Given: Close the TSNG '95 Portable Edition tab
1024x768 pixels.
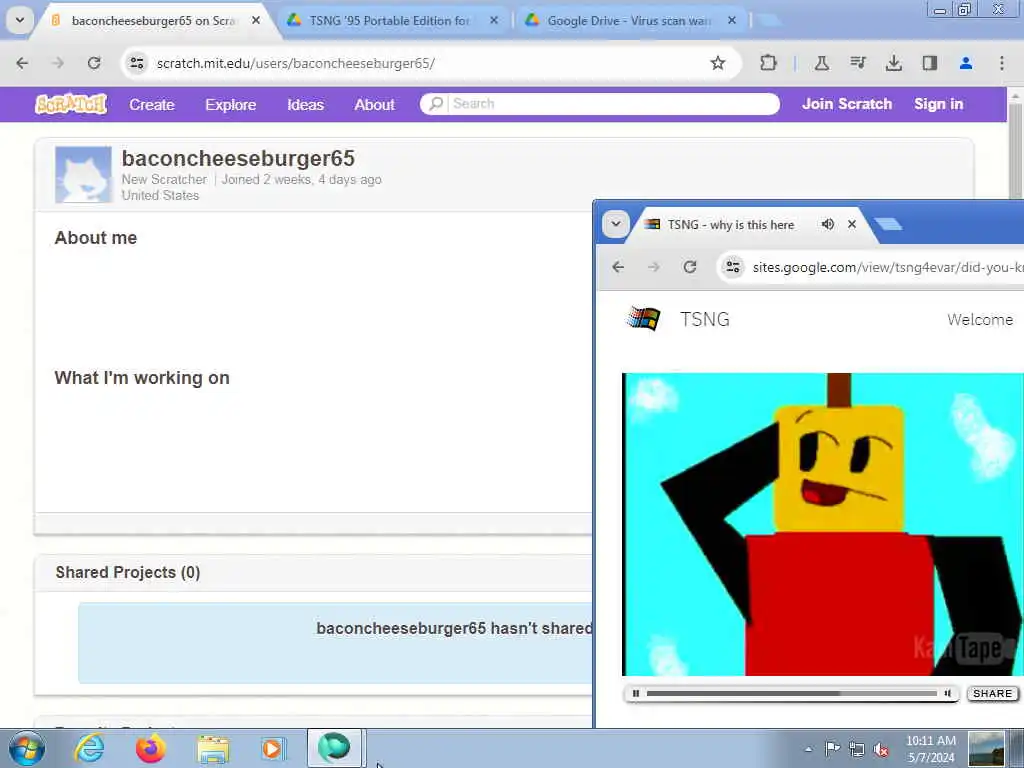Looking at the screenshot, I should click(x=494, y=21).
